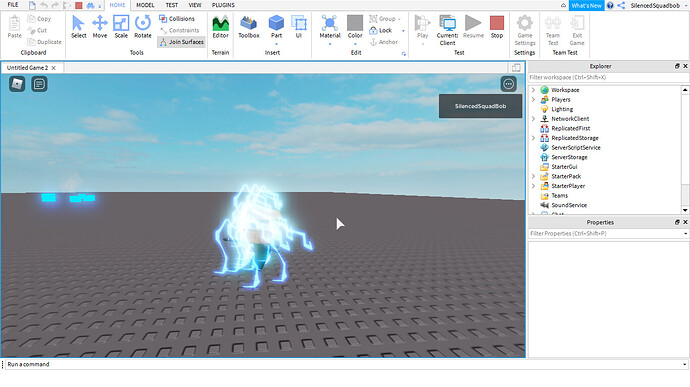The width and height of the screenshot is (690, 387).
Task: Open the help question mark icon
Action: tap(610, 5)
